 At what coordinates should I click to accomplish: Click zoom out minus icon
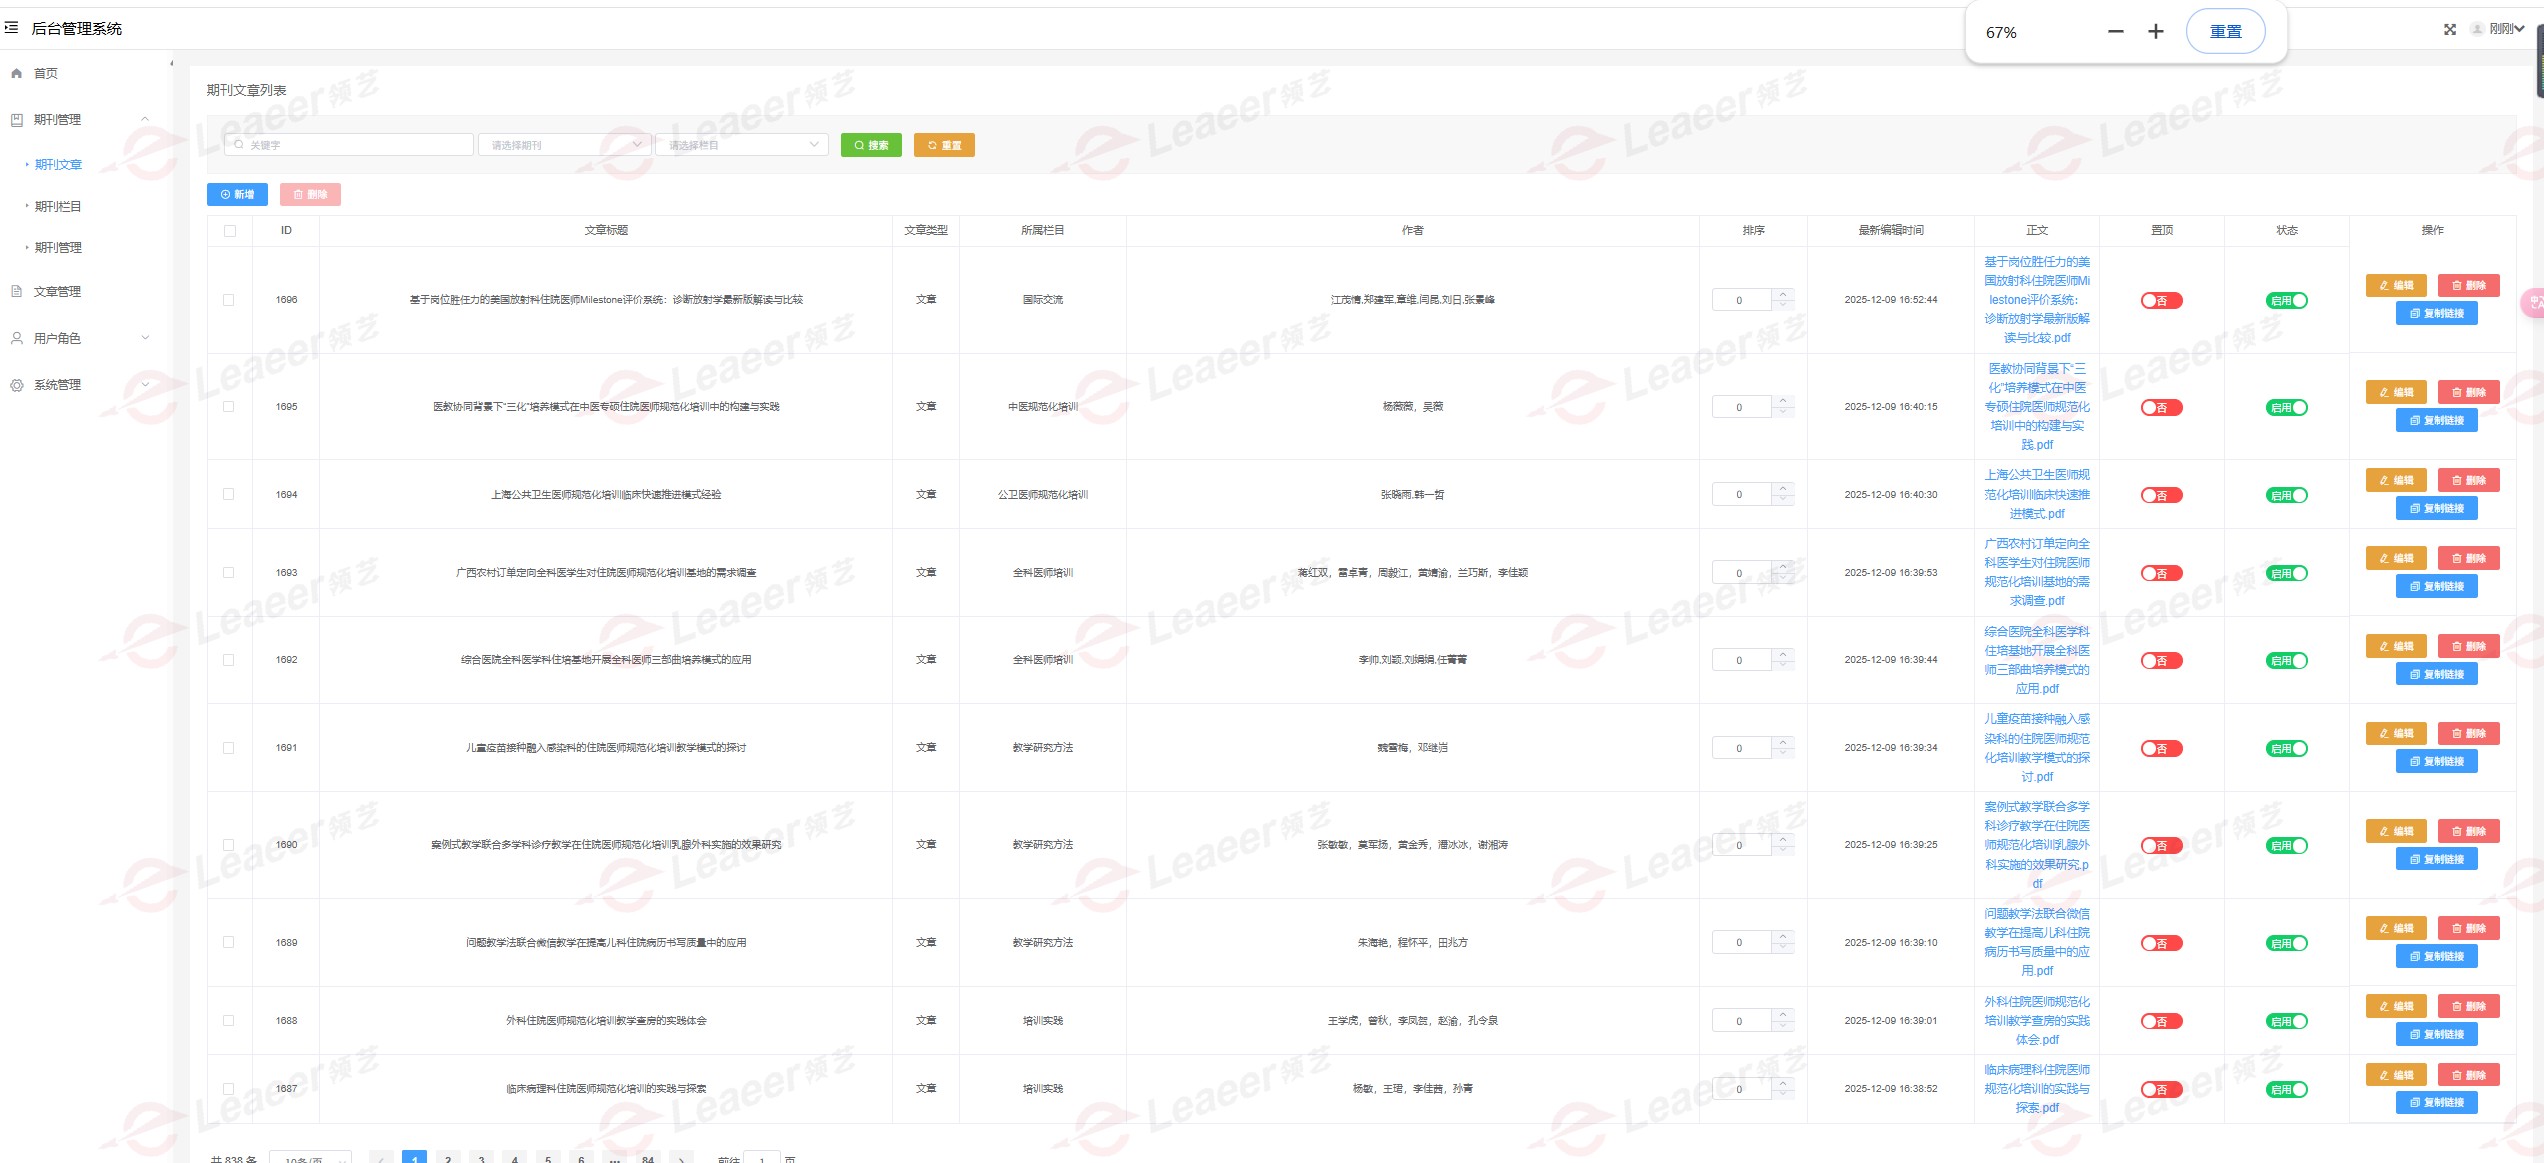(x=2115, y=32)
